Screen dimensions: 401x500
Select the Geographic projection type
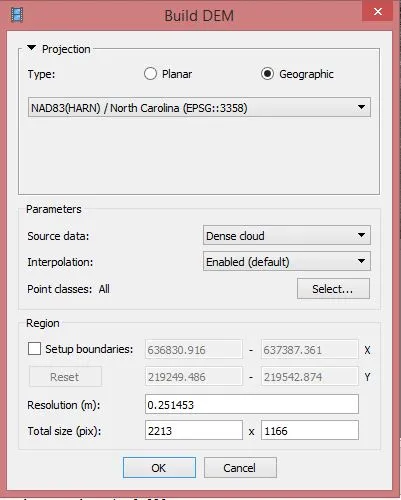point(267,74)
